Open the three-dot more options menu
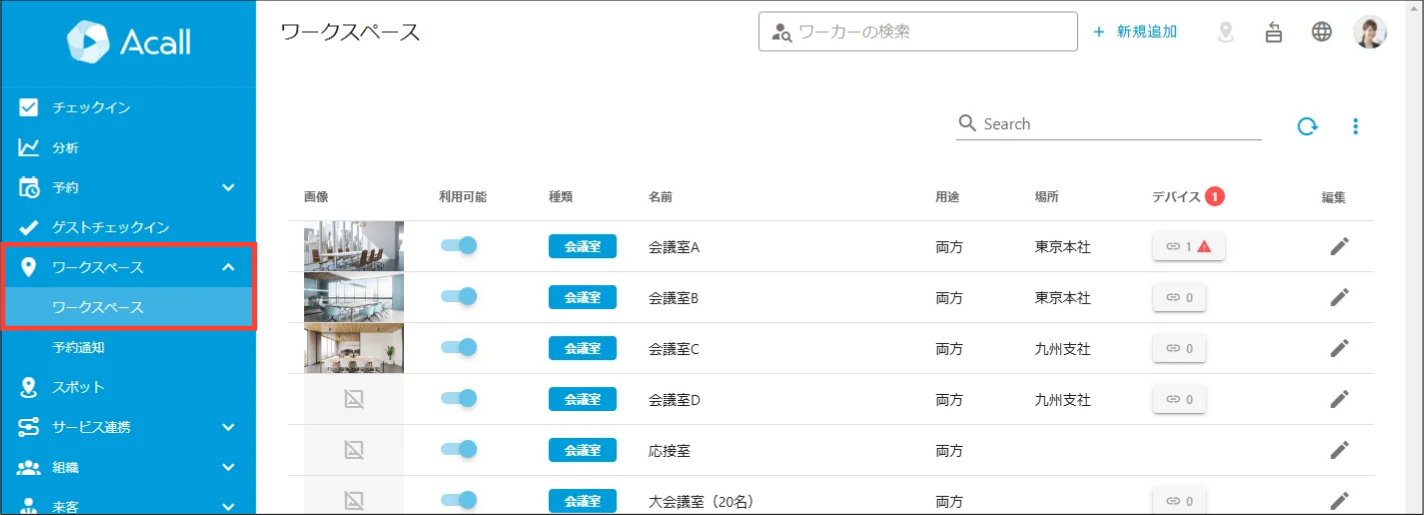 pos(1356,126)
